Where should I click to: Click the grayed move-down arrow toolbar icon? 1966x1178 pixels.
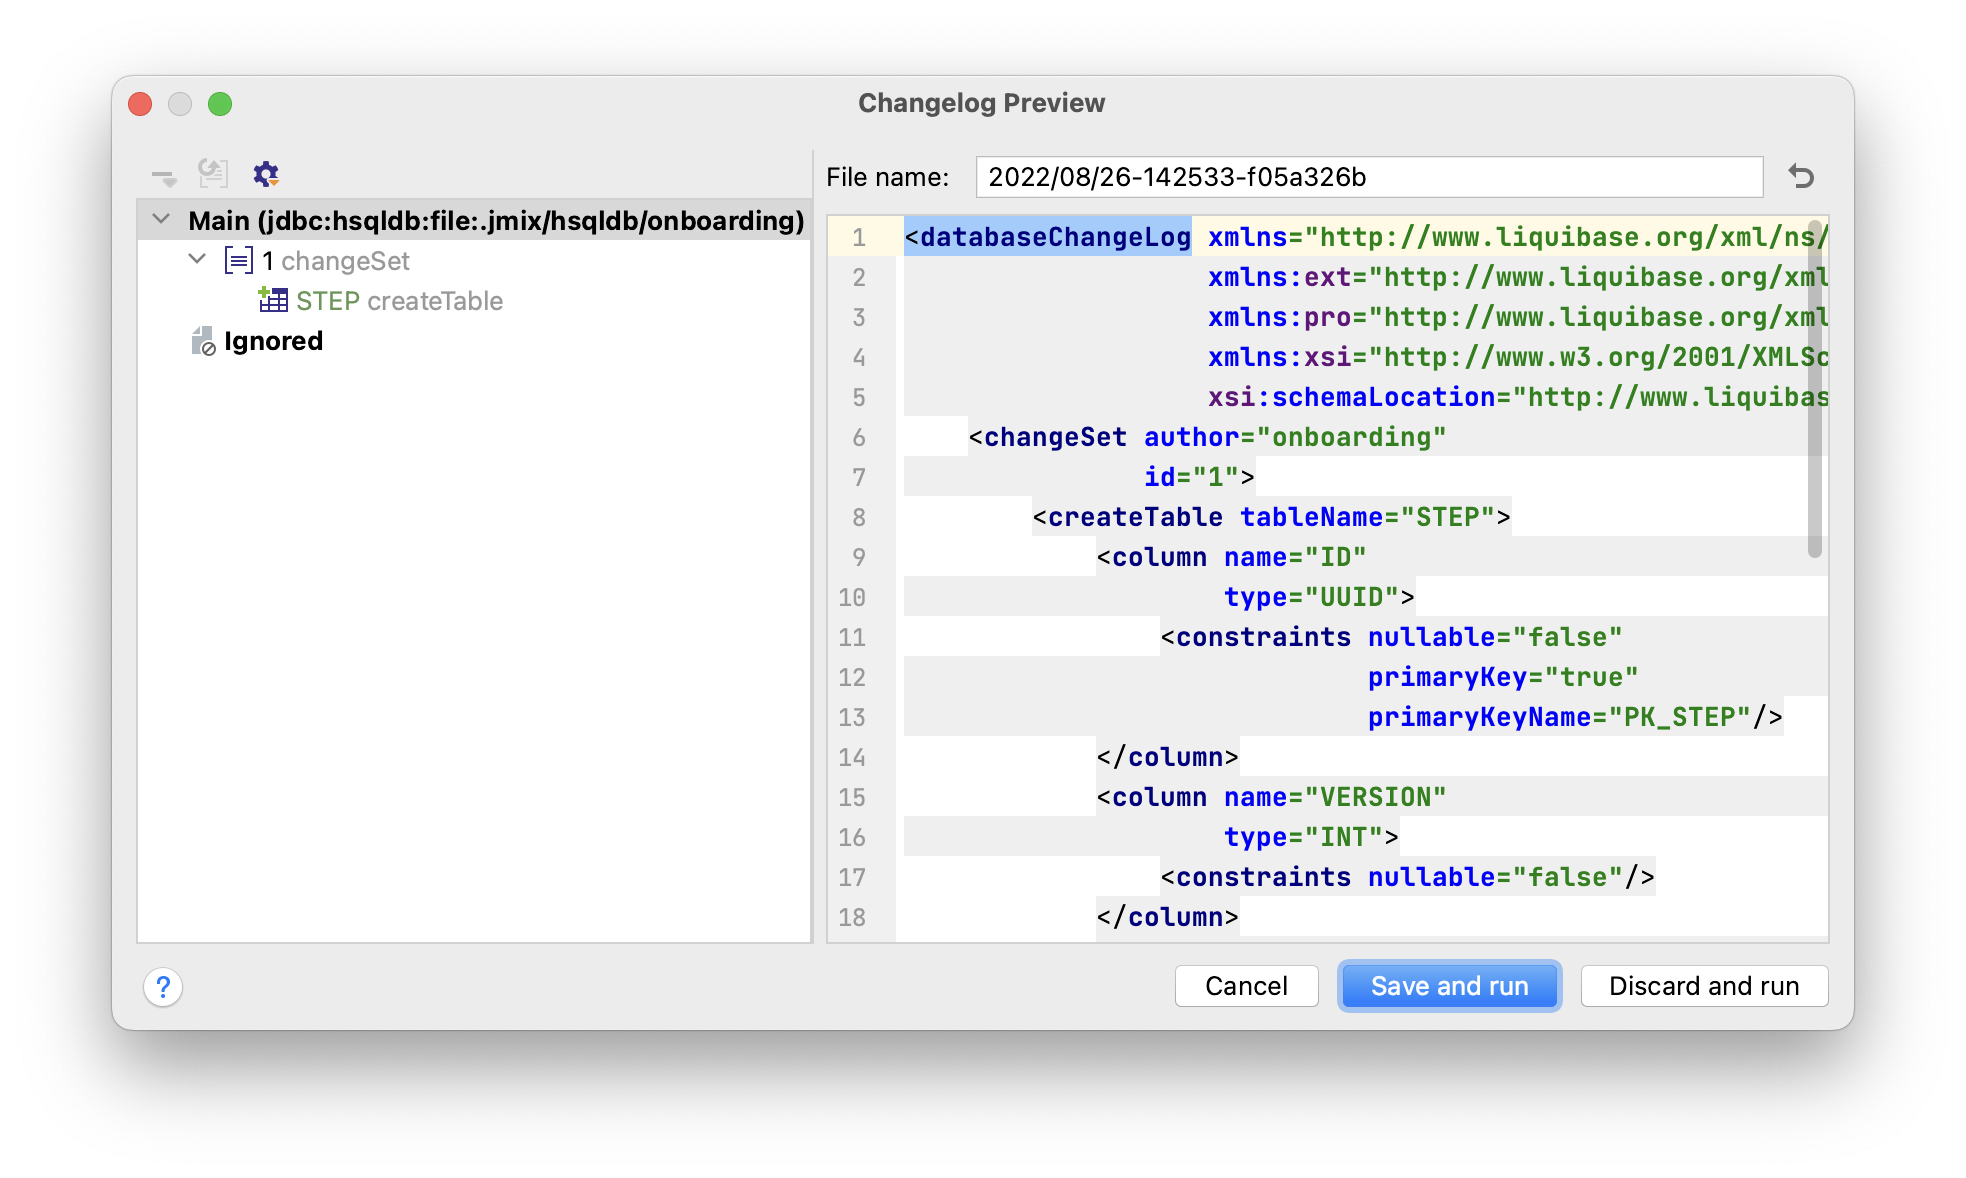[163, 177]
